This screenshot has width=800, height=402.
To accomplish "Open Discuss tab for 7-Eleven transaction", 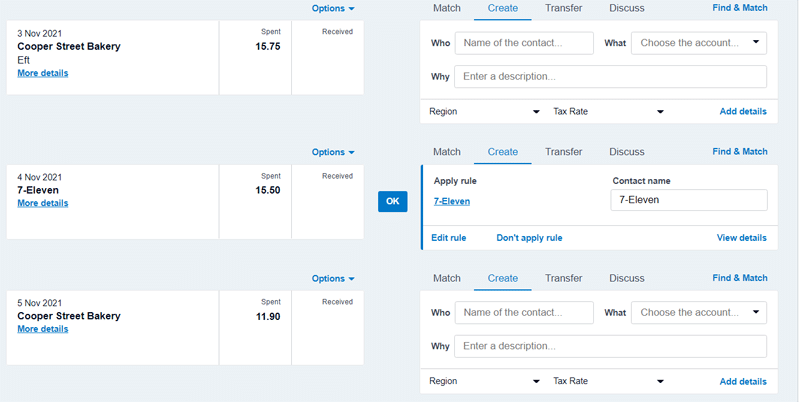I will [x=627, y=152].
